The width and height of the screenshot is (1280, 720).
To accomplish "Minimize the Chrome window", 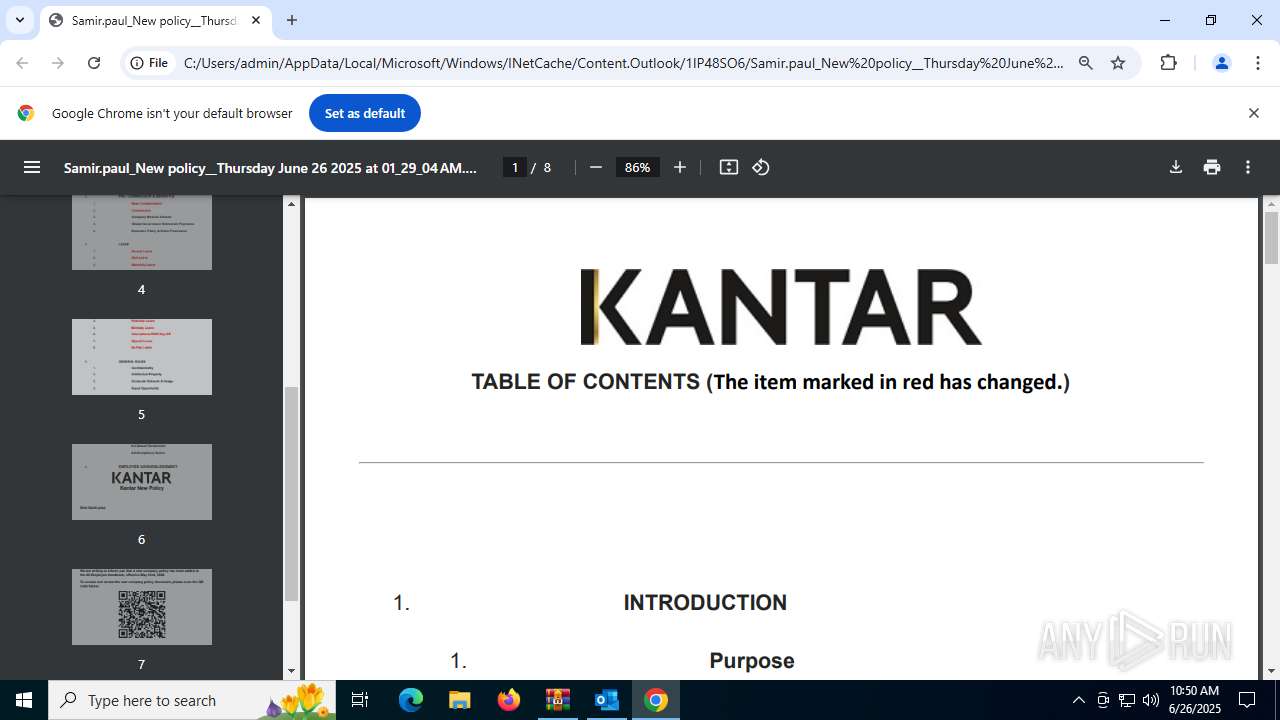I will click(1165, 20).
